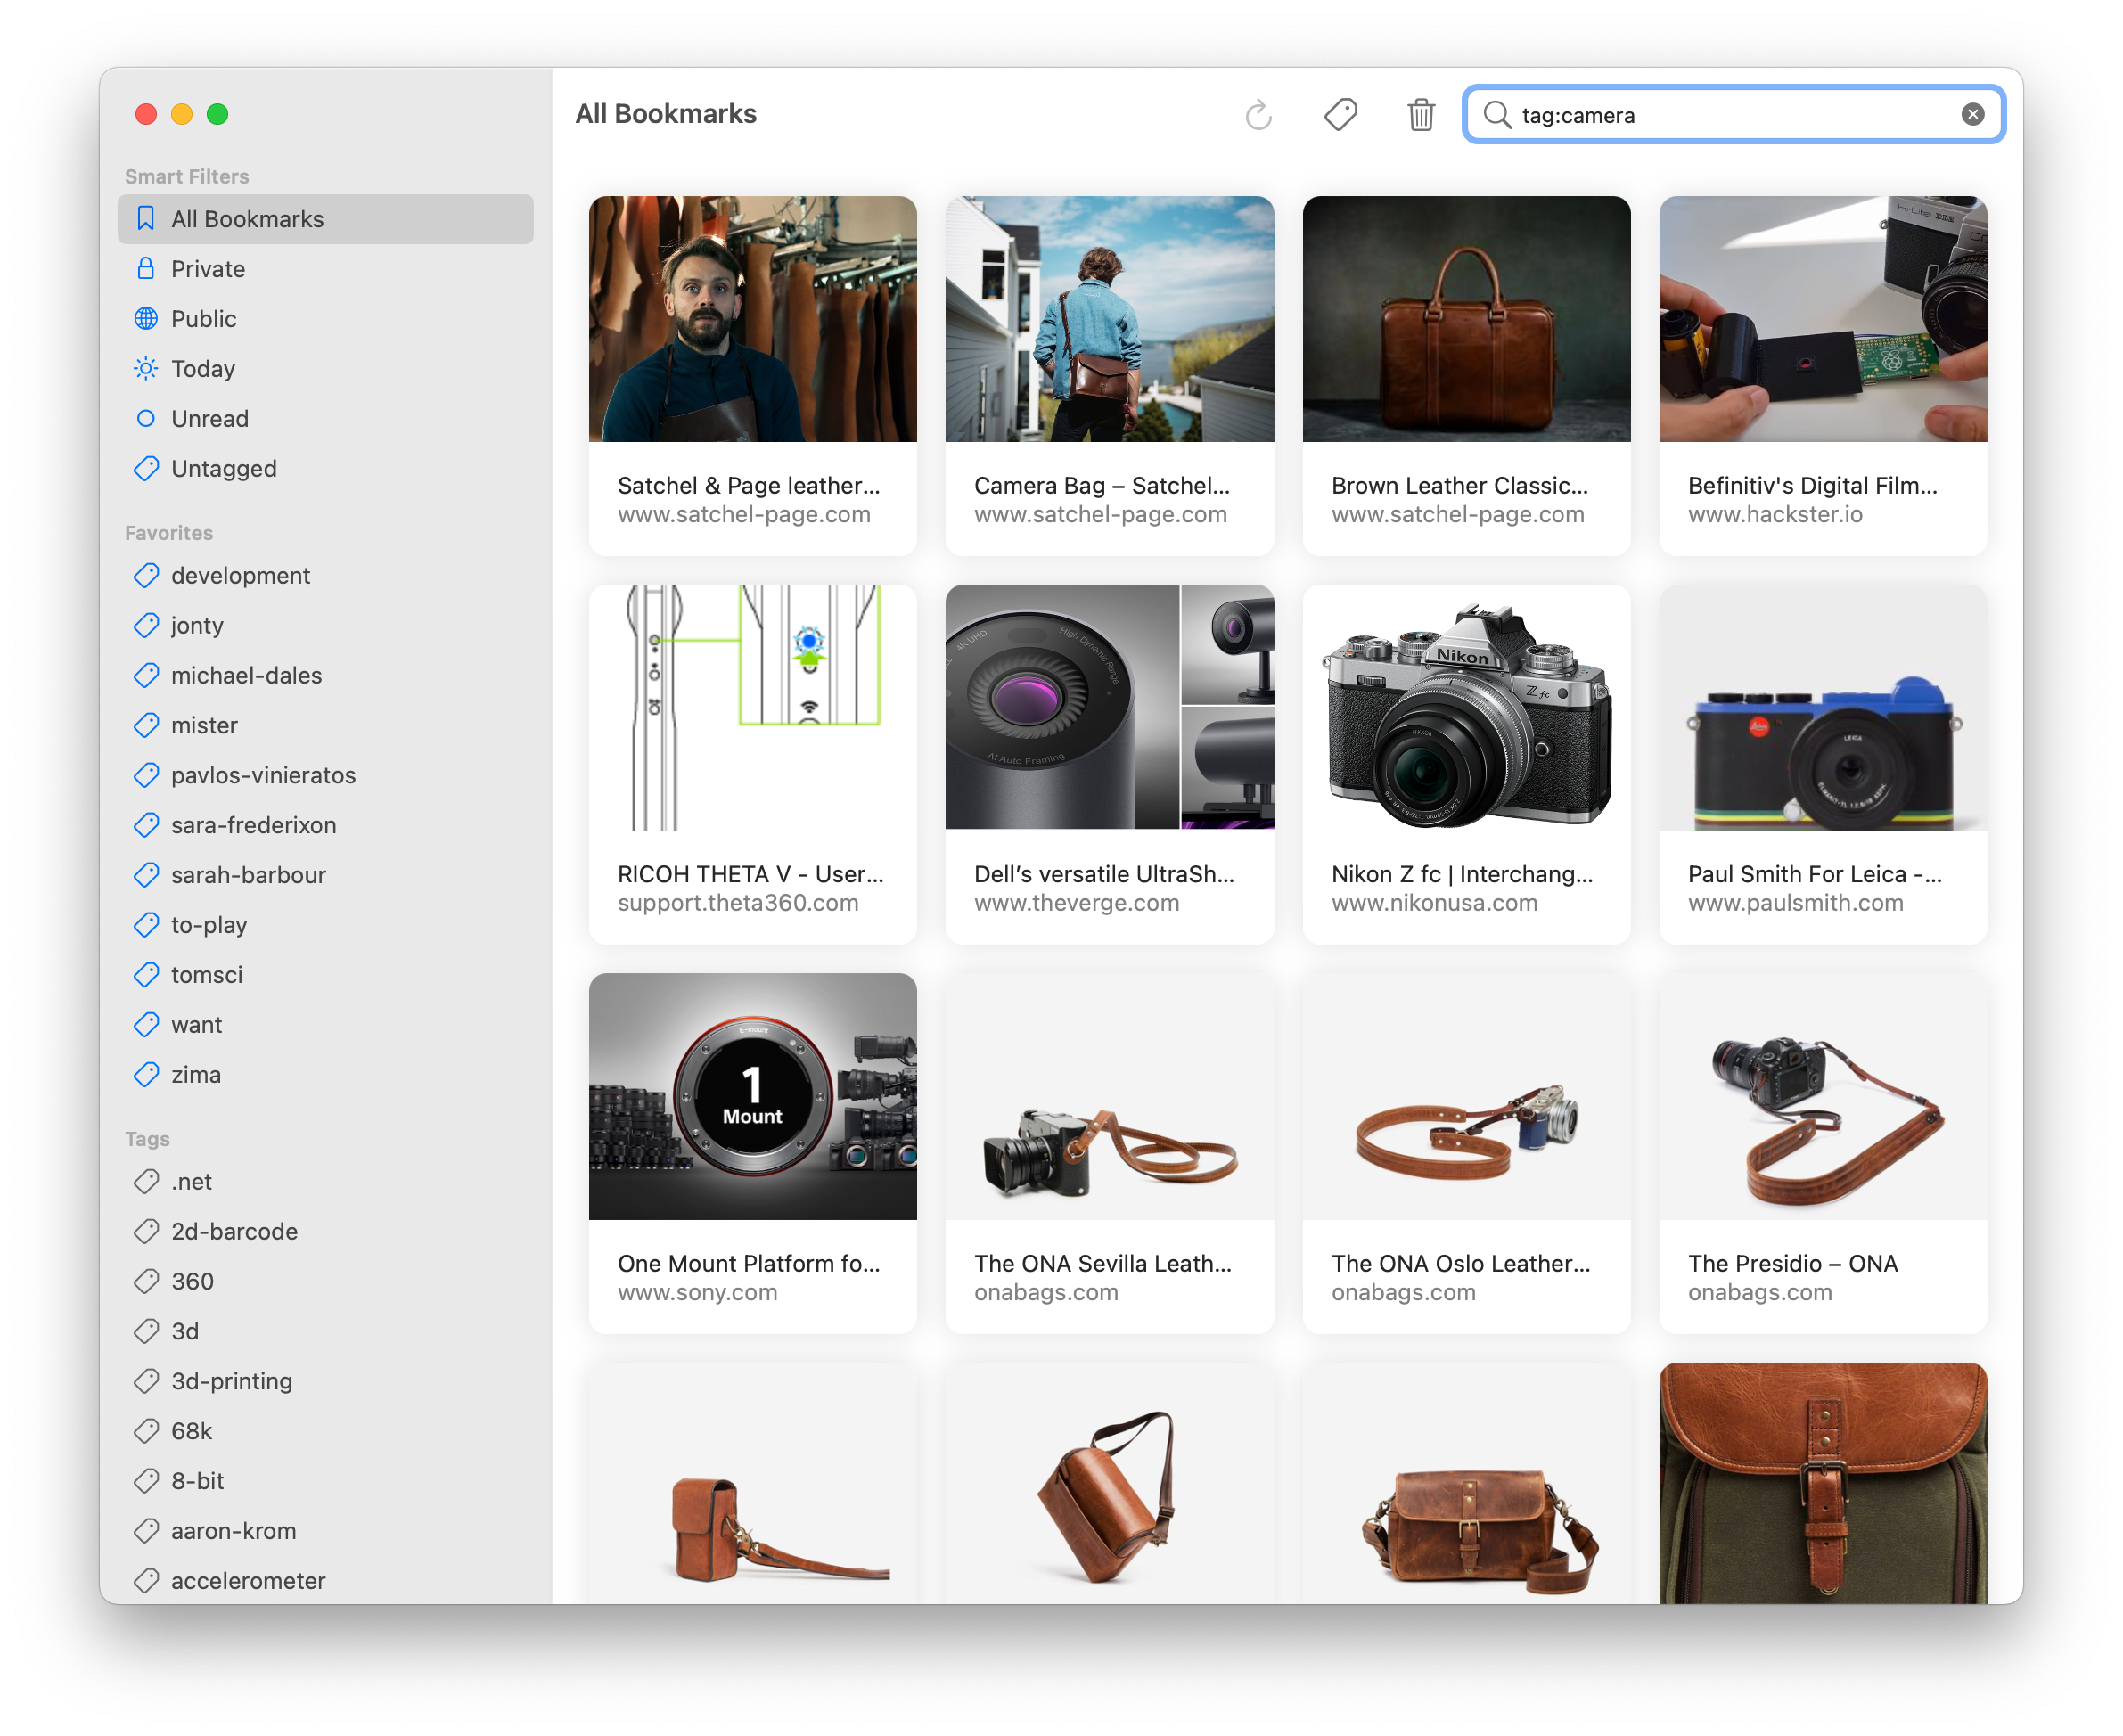
Task: Open the 'zima' favorites list
Action: tap(198, 1073)
